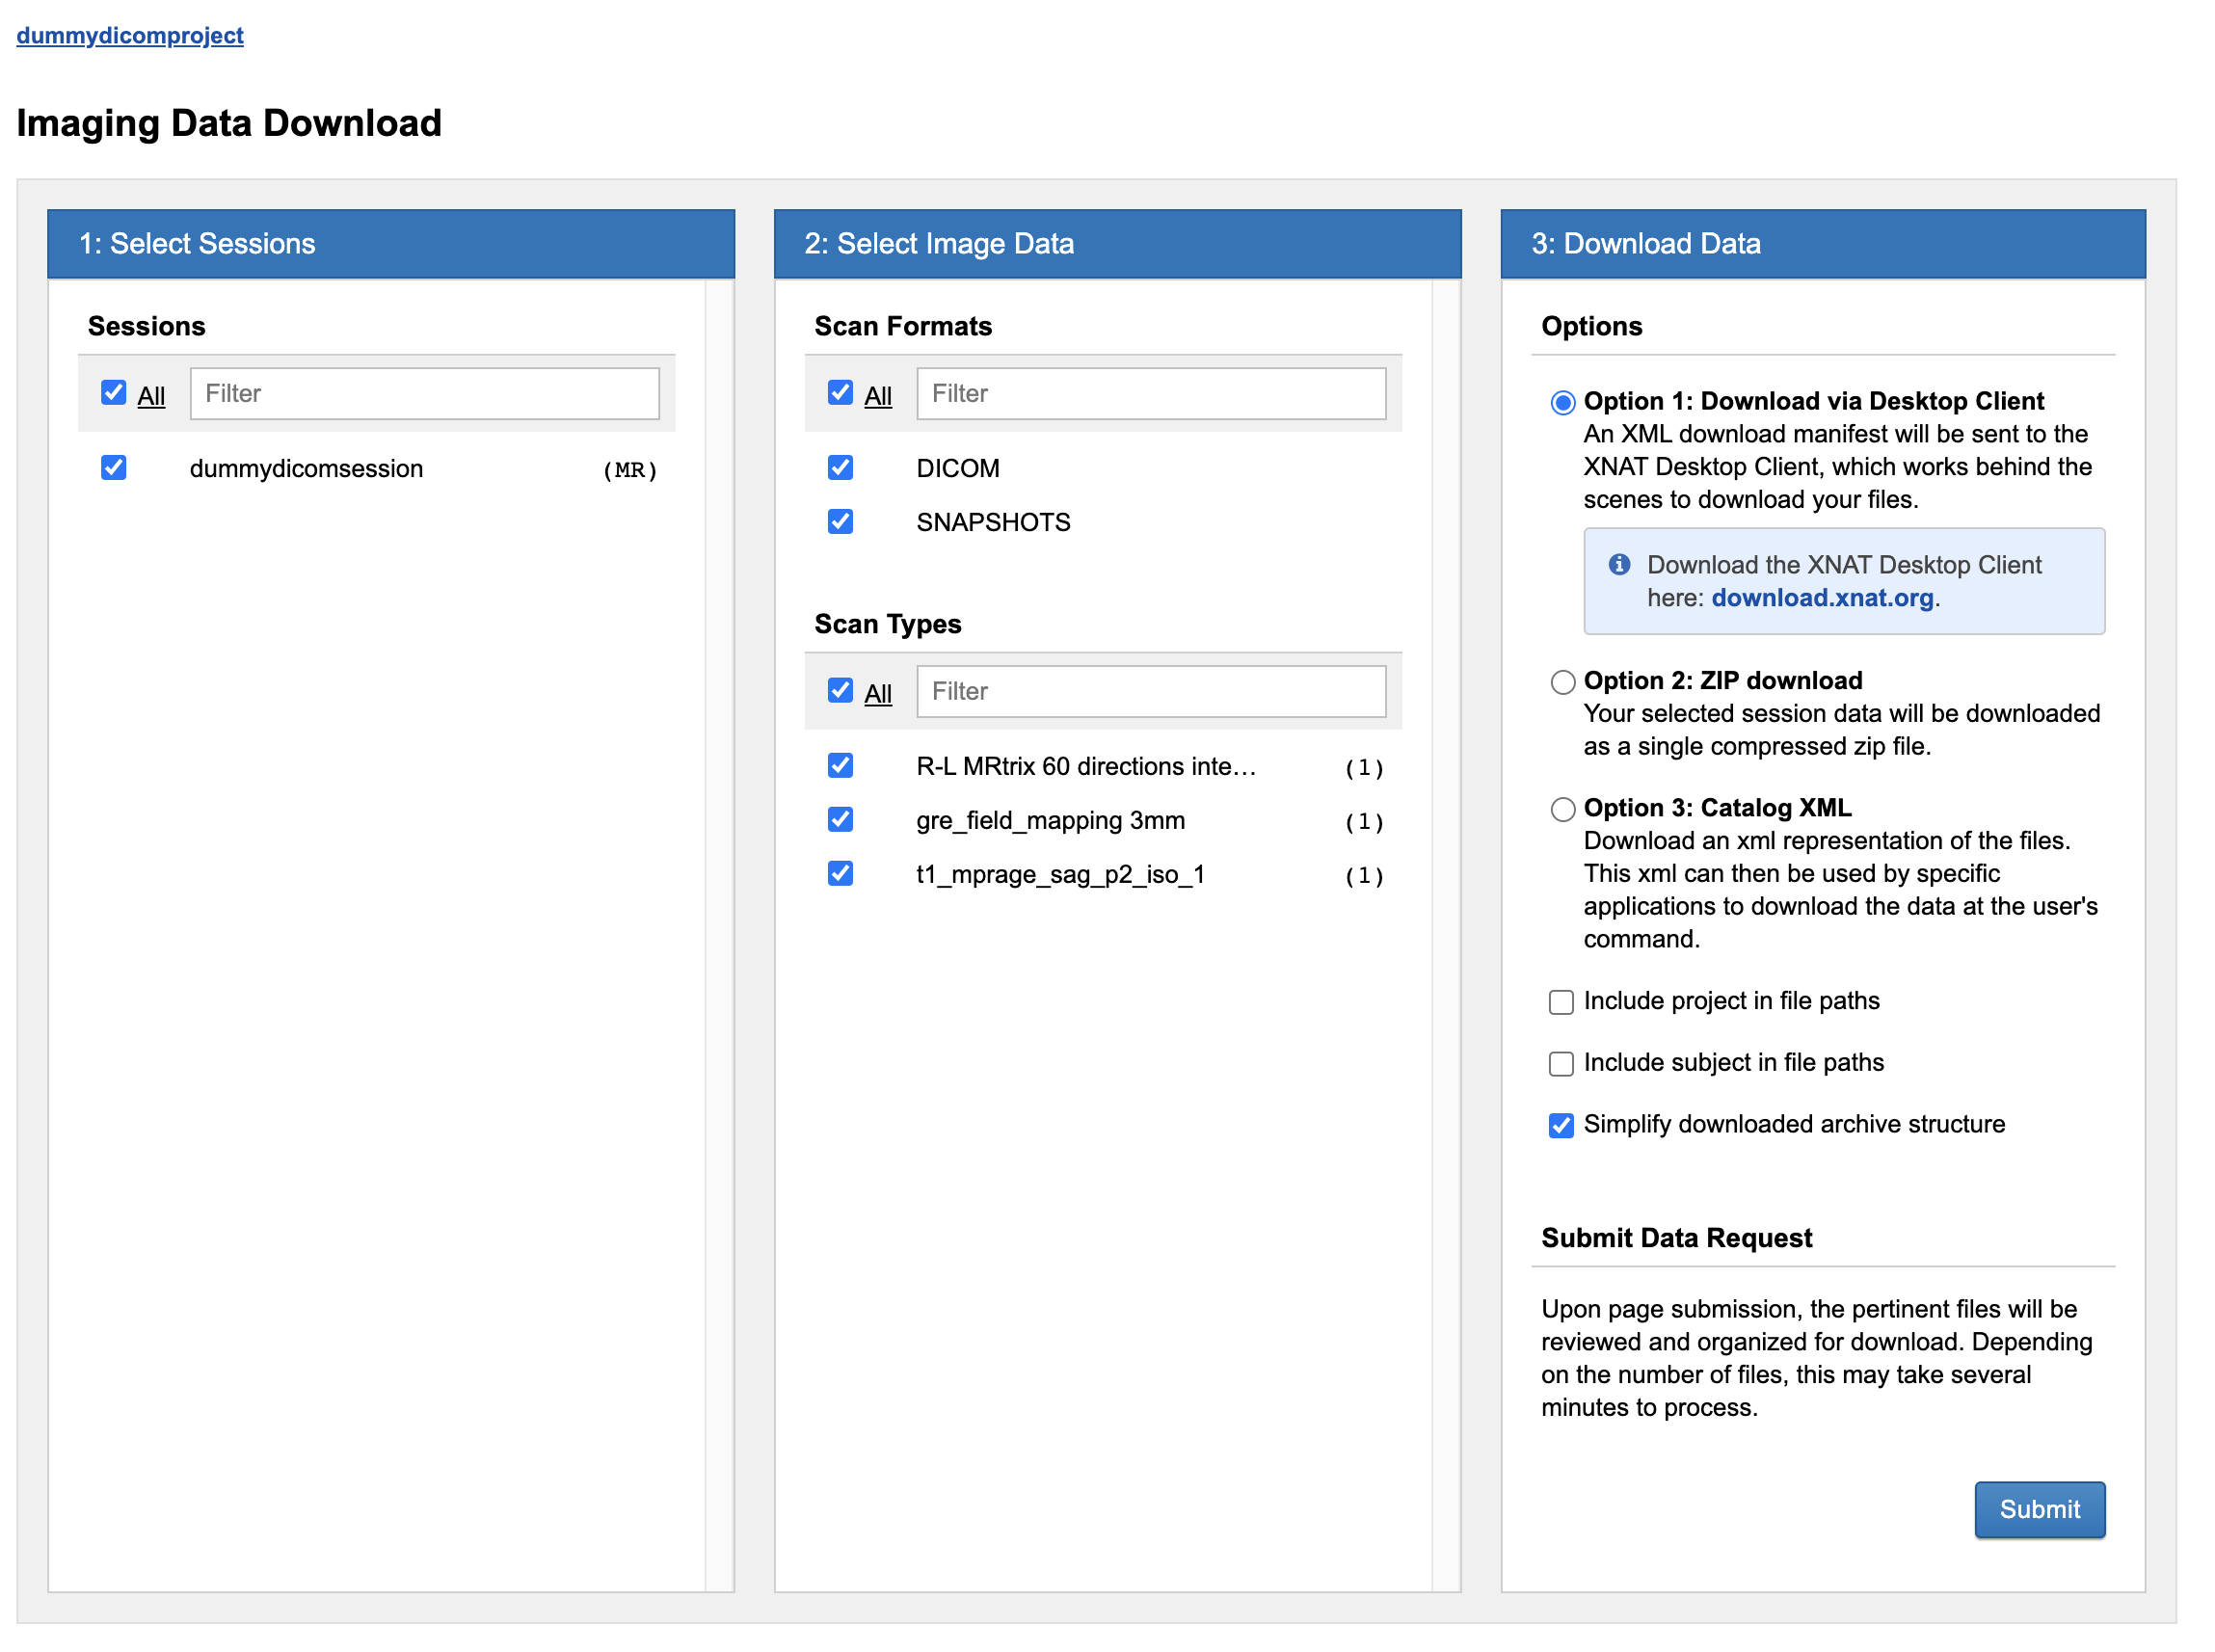Uncheck the dummydicomsession session checkbox

(x=114, y=468)
